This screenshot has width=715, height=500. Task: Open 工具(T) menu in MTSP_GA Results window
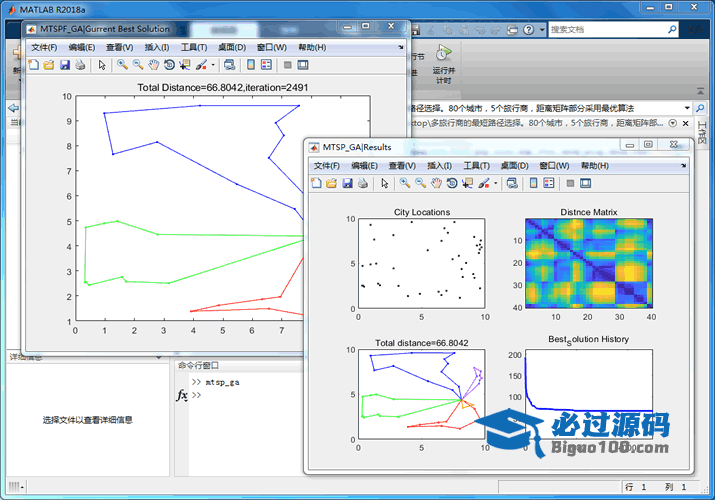pos(477,166)
